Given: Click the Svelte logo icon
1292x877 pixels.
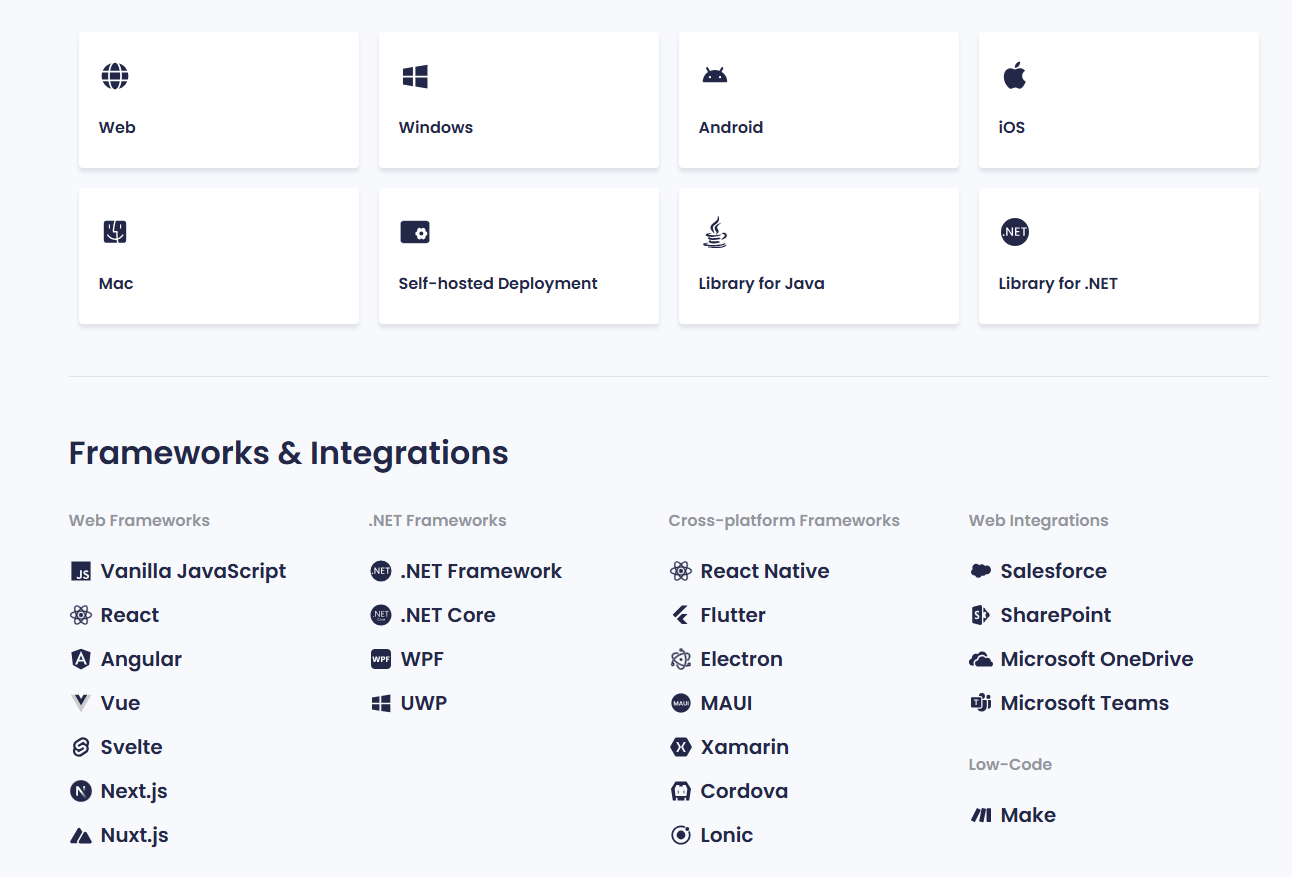Looking at the screenshot, I should [81, 747].
